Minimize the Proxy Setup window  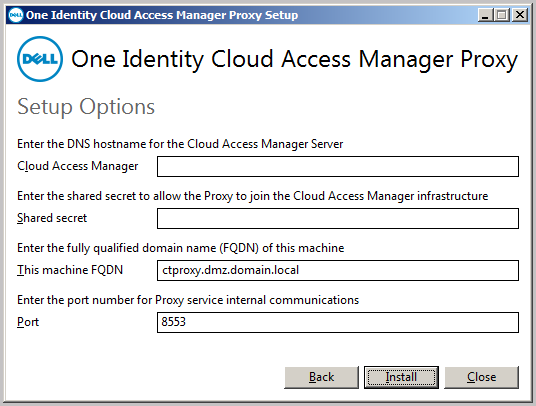[485, 15]
